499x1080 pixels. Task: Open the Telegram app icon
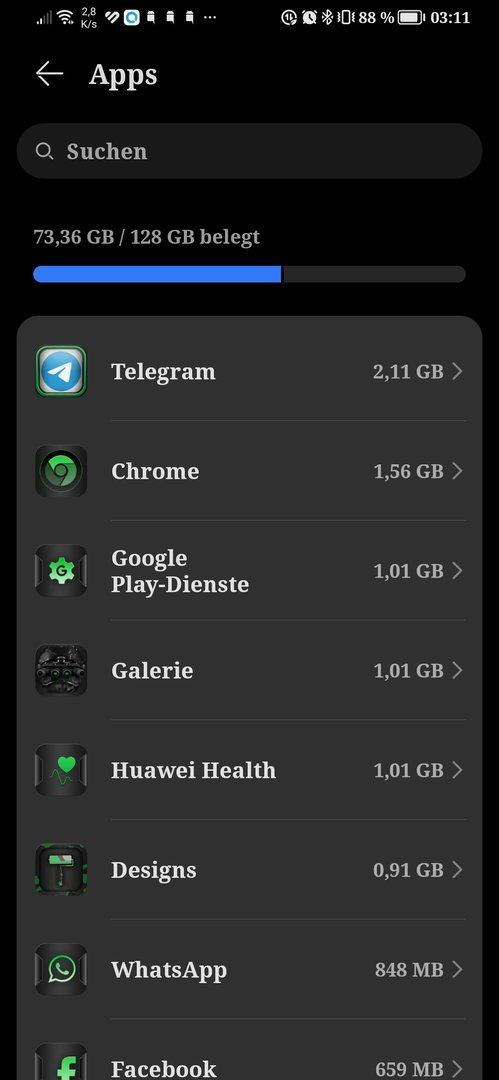(61, 371)
